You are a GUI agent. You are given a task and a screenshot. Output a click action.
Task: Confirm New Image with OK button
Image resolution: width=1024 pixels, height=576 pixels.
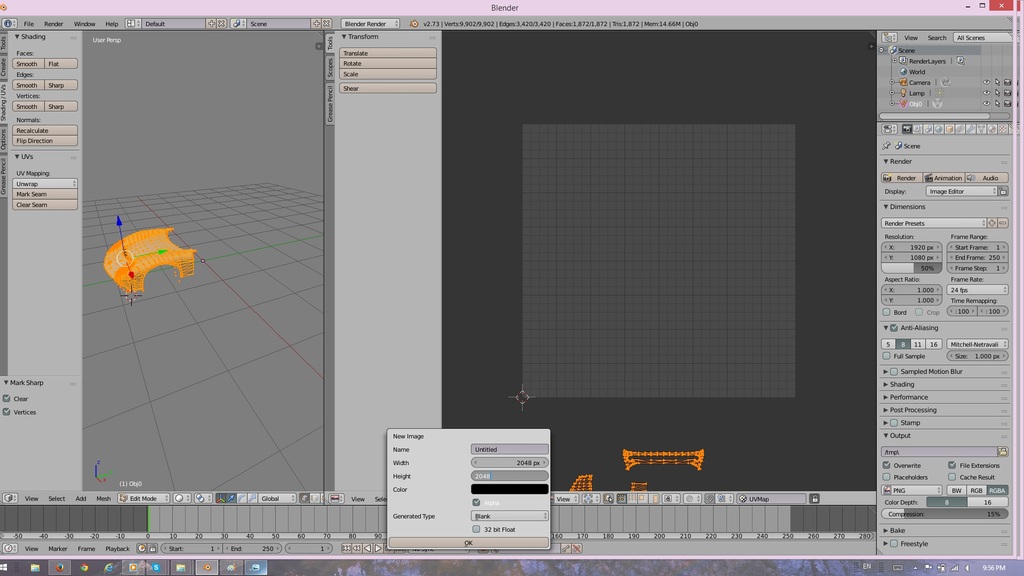click(x=468, y=543)
